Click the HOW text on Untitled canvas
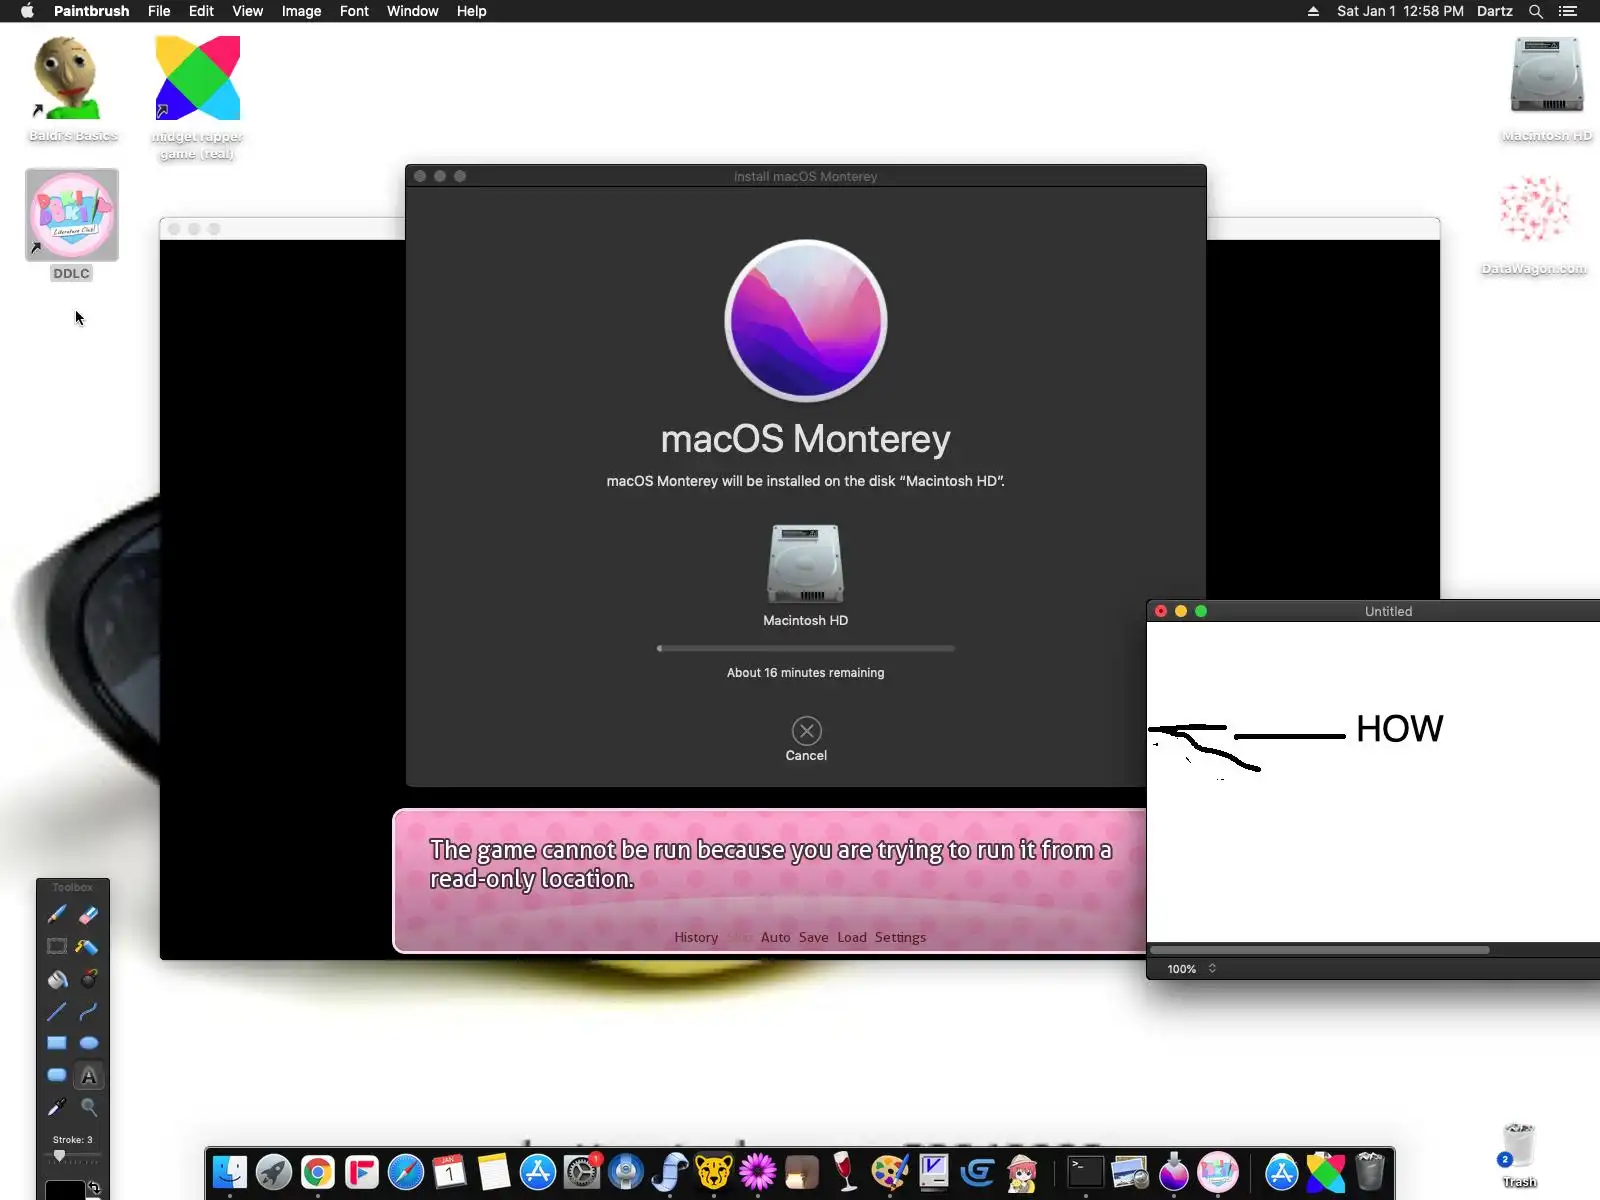 pyautogui.click(x=1400, y=729)
